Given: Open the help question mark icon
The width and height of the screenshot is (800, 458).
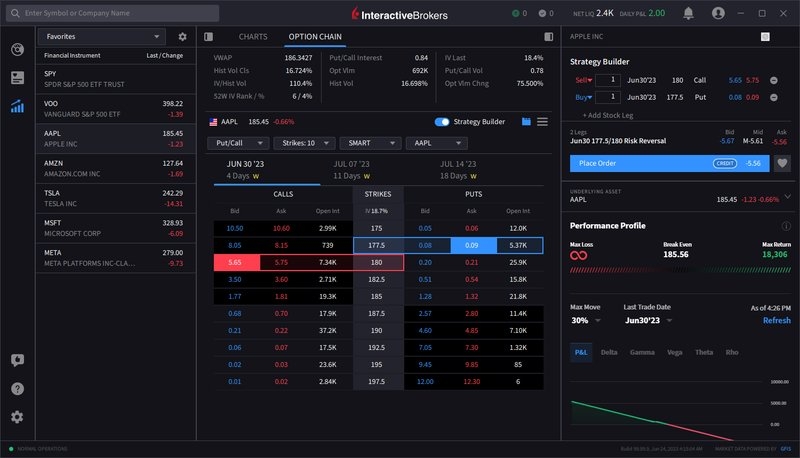Looking at the screenshot, I should tap(17, 389).
